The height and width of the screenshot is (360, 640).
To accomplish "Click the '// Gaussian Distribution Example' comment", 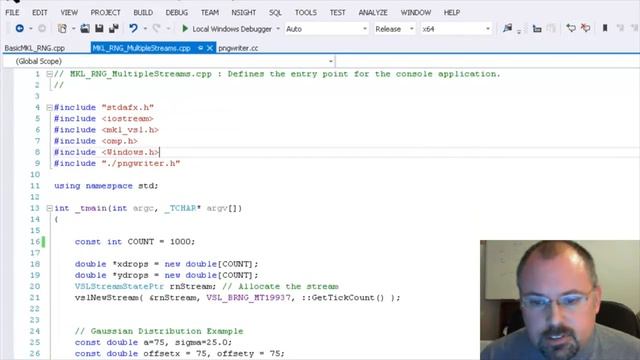I will click(x=159, y=331).
